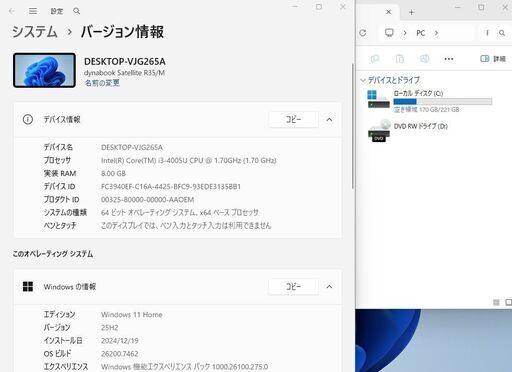Click Paste icon in Explorer toolbar
Screen dimensions: 512x372
(400, 59)
